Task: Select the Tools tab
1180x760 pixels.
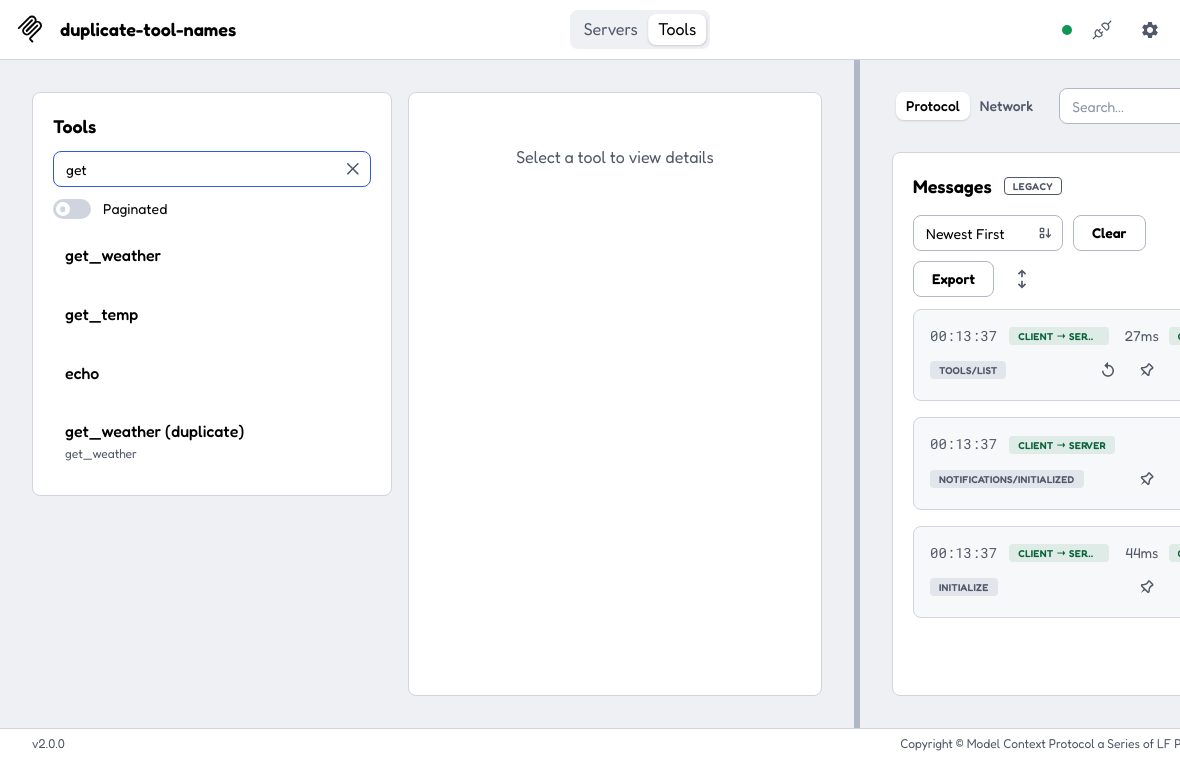Action: click(677, 29)
